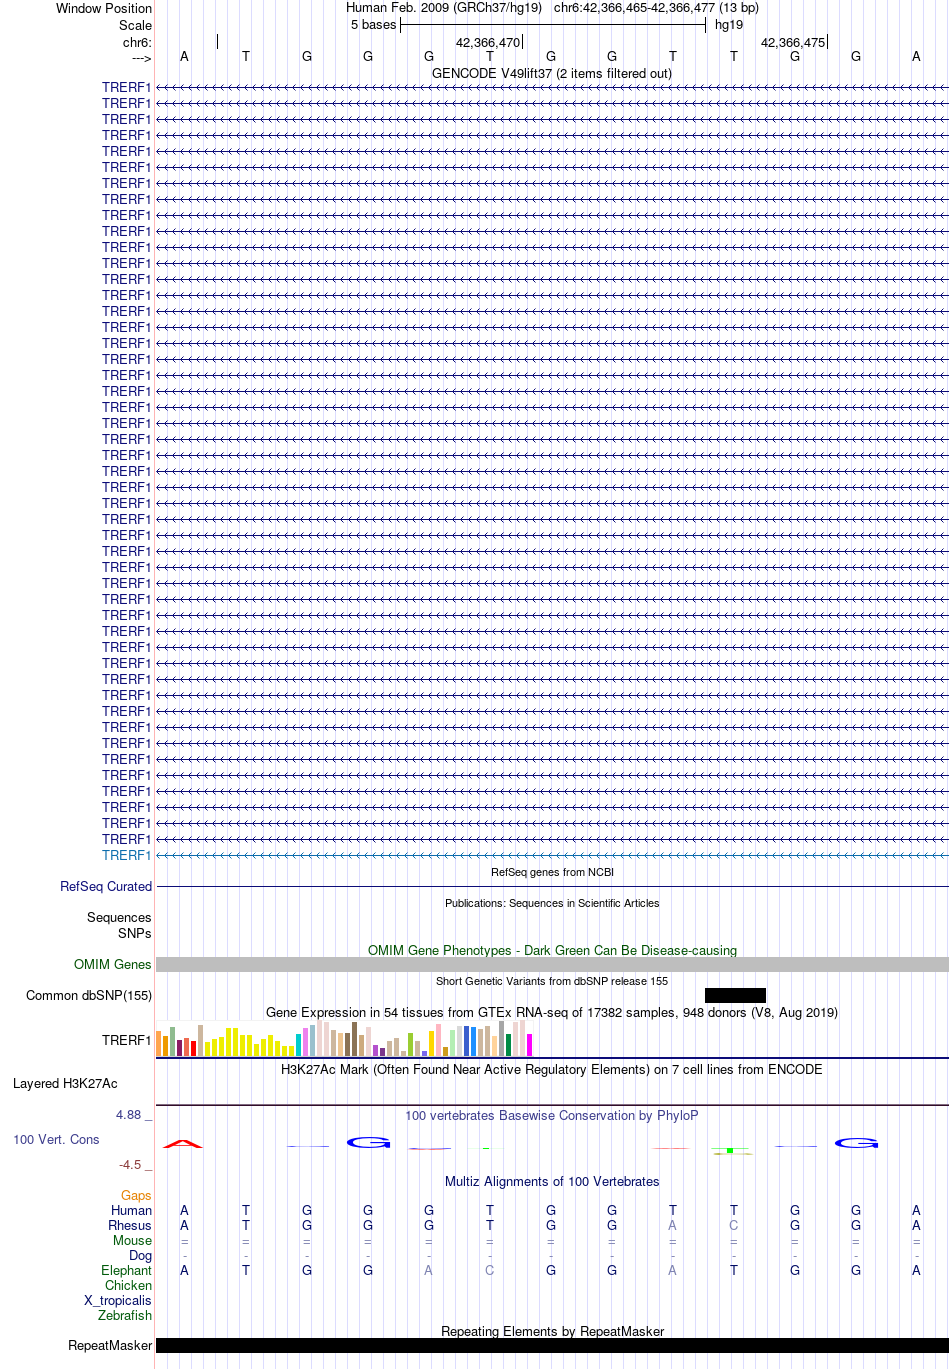
Task: Click the RepeatMasker track label
Action: pos(110,1345)
